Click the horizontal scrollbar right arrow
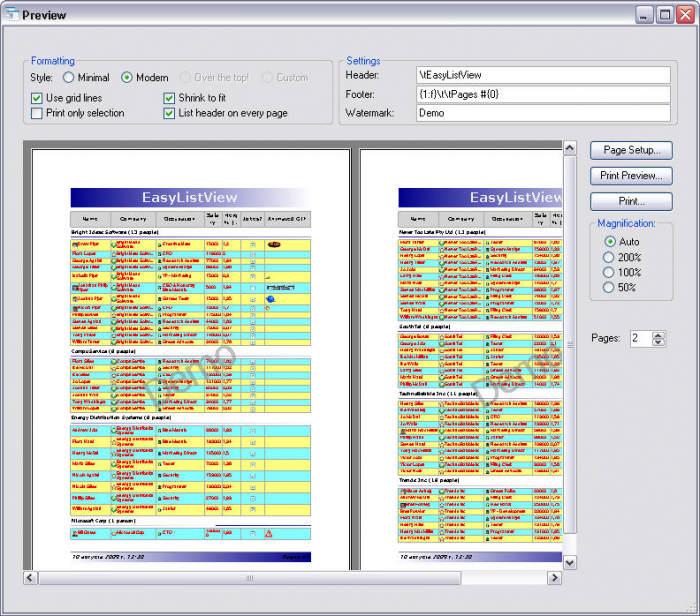This screenshot has height=616, width=700. tap(554, 578)
